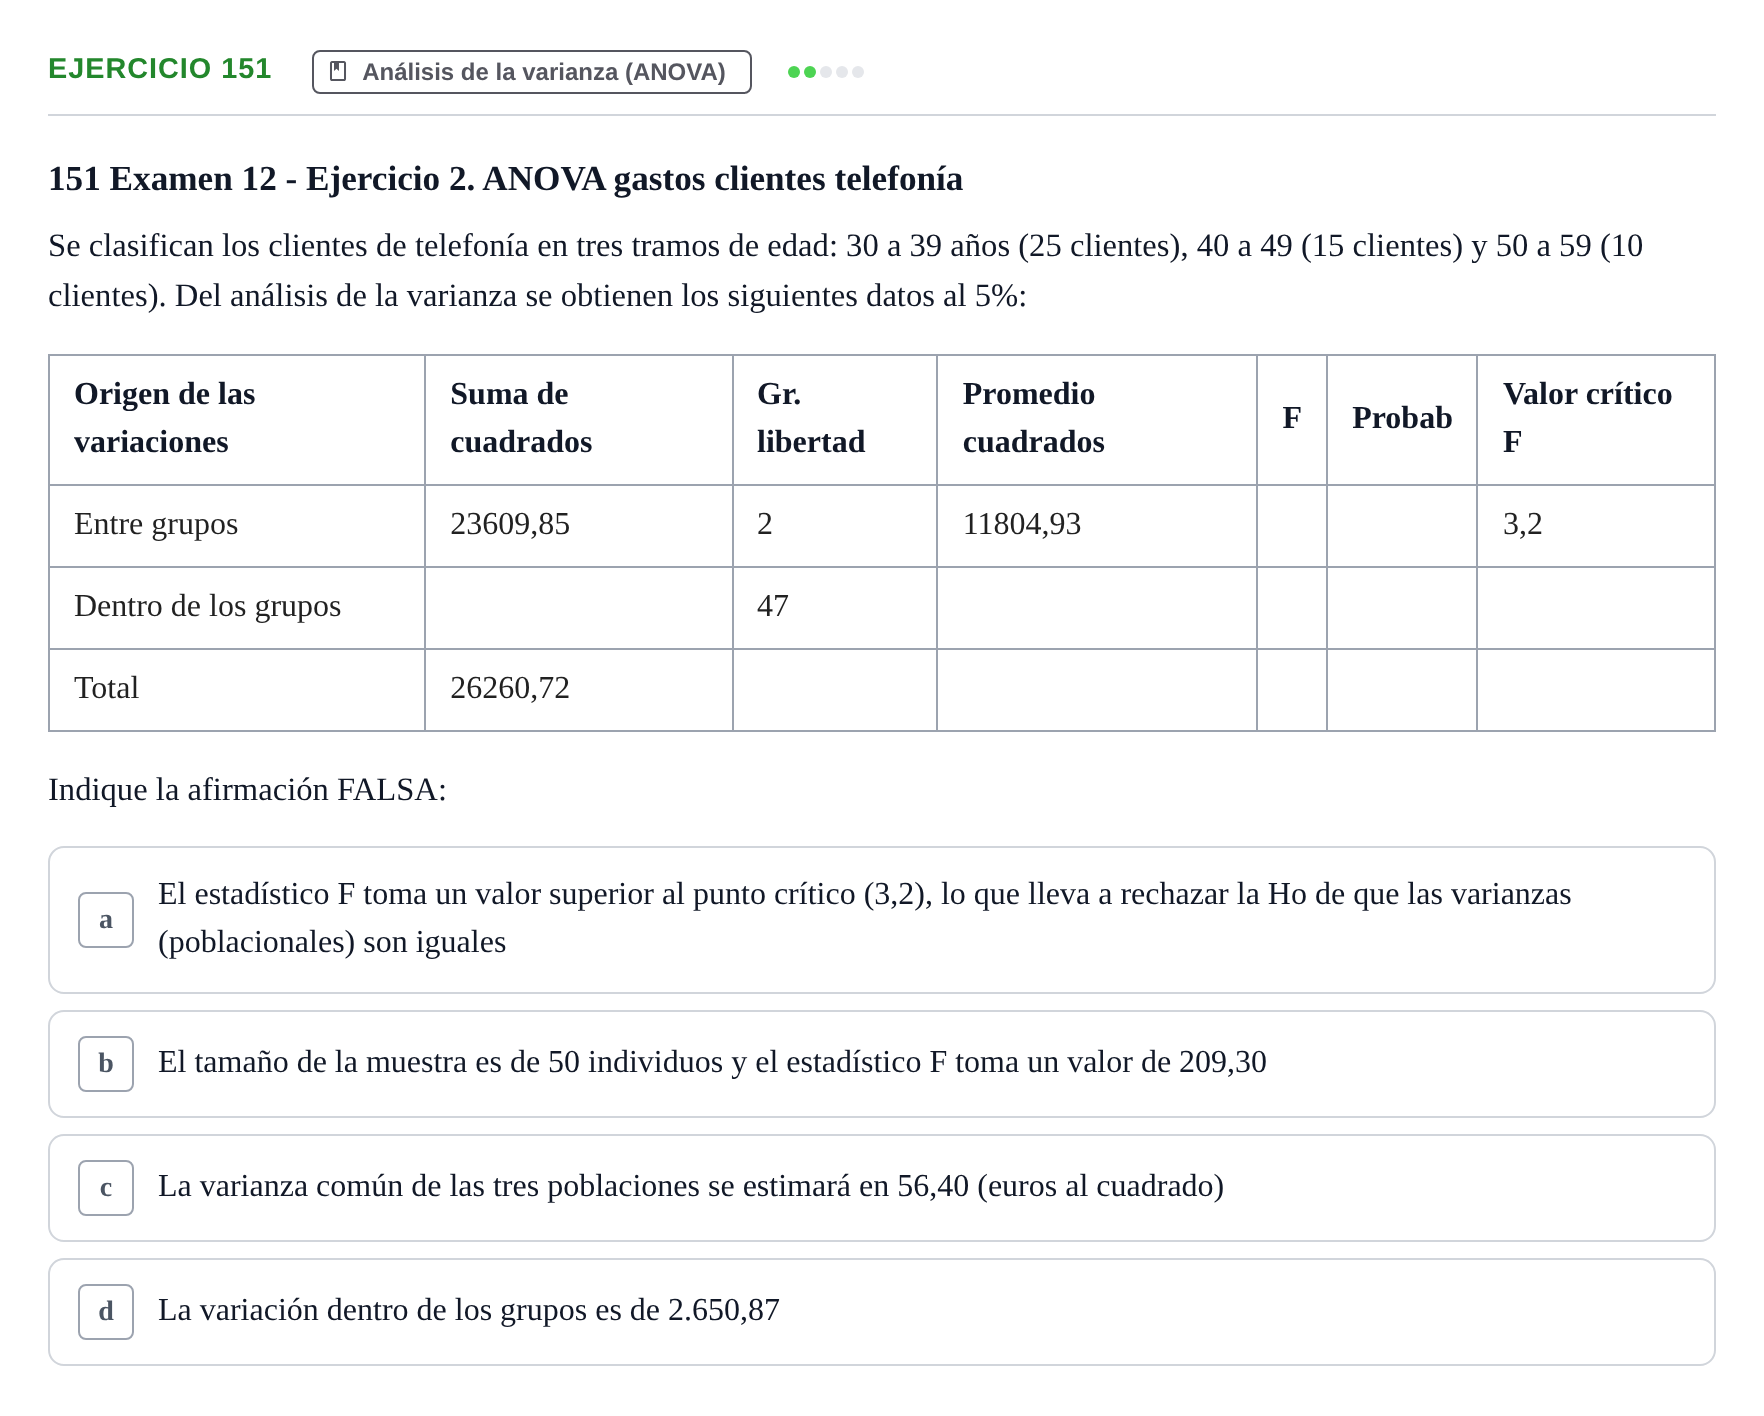Select answer option a about rejecting Ho
1764x1416 pixels.
[x=881, y=920]
